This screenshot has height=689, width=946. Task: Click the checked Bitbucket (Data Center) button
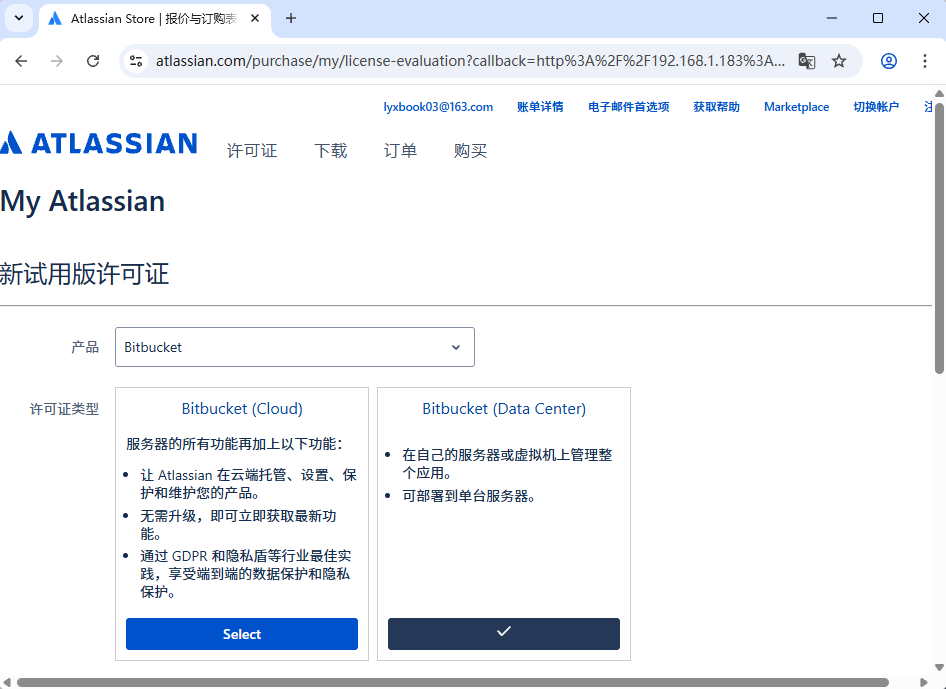[504, 634]
